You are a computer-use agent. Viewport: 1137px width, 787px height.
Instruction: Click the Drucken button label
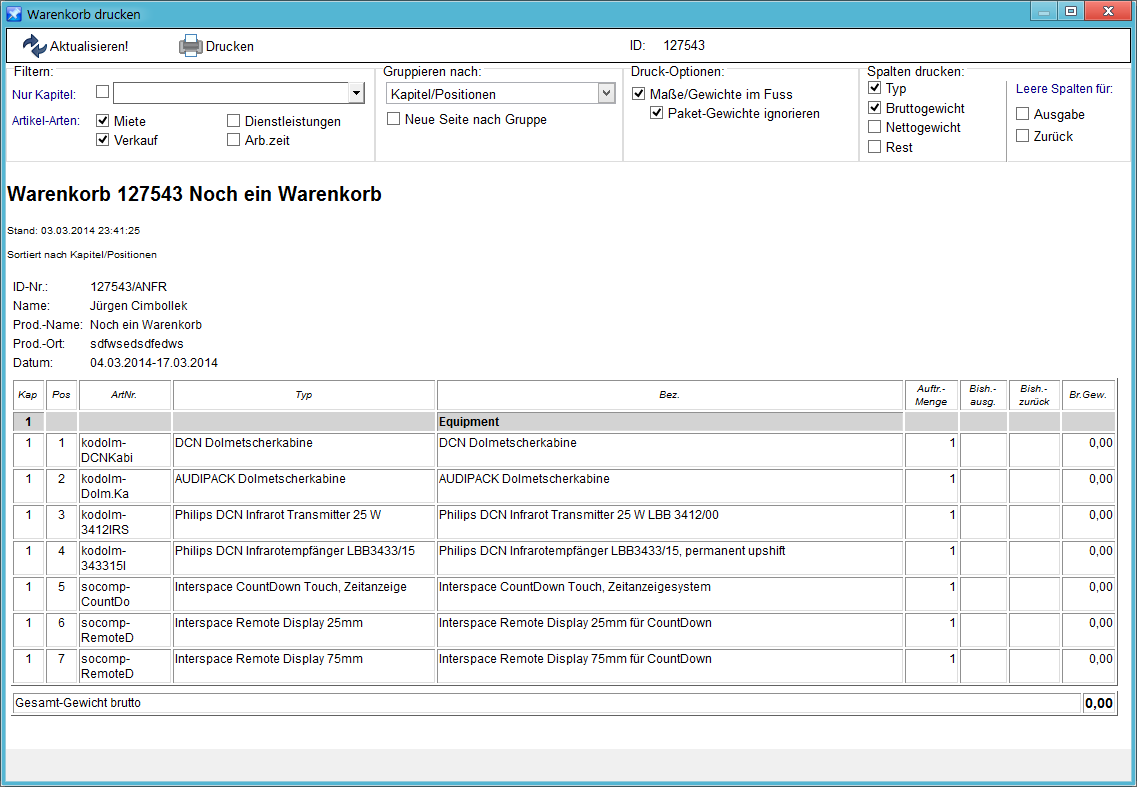point(230,46)
